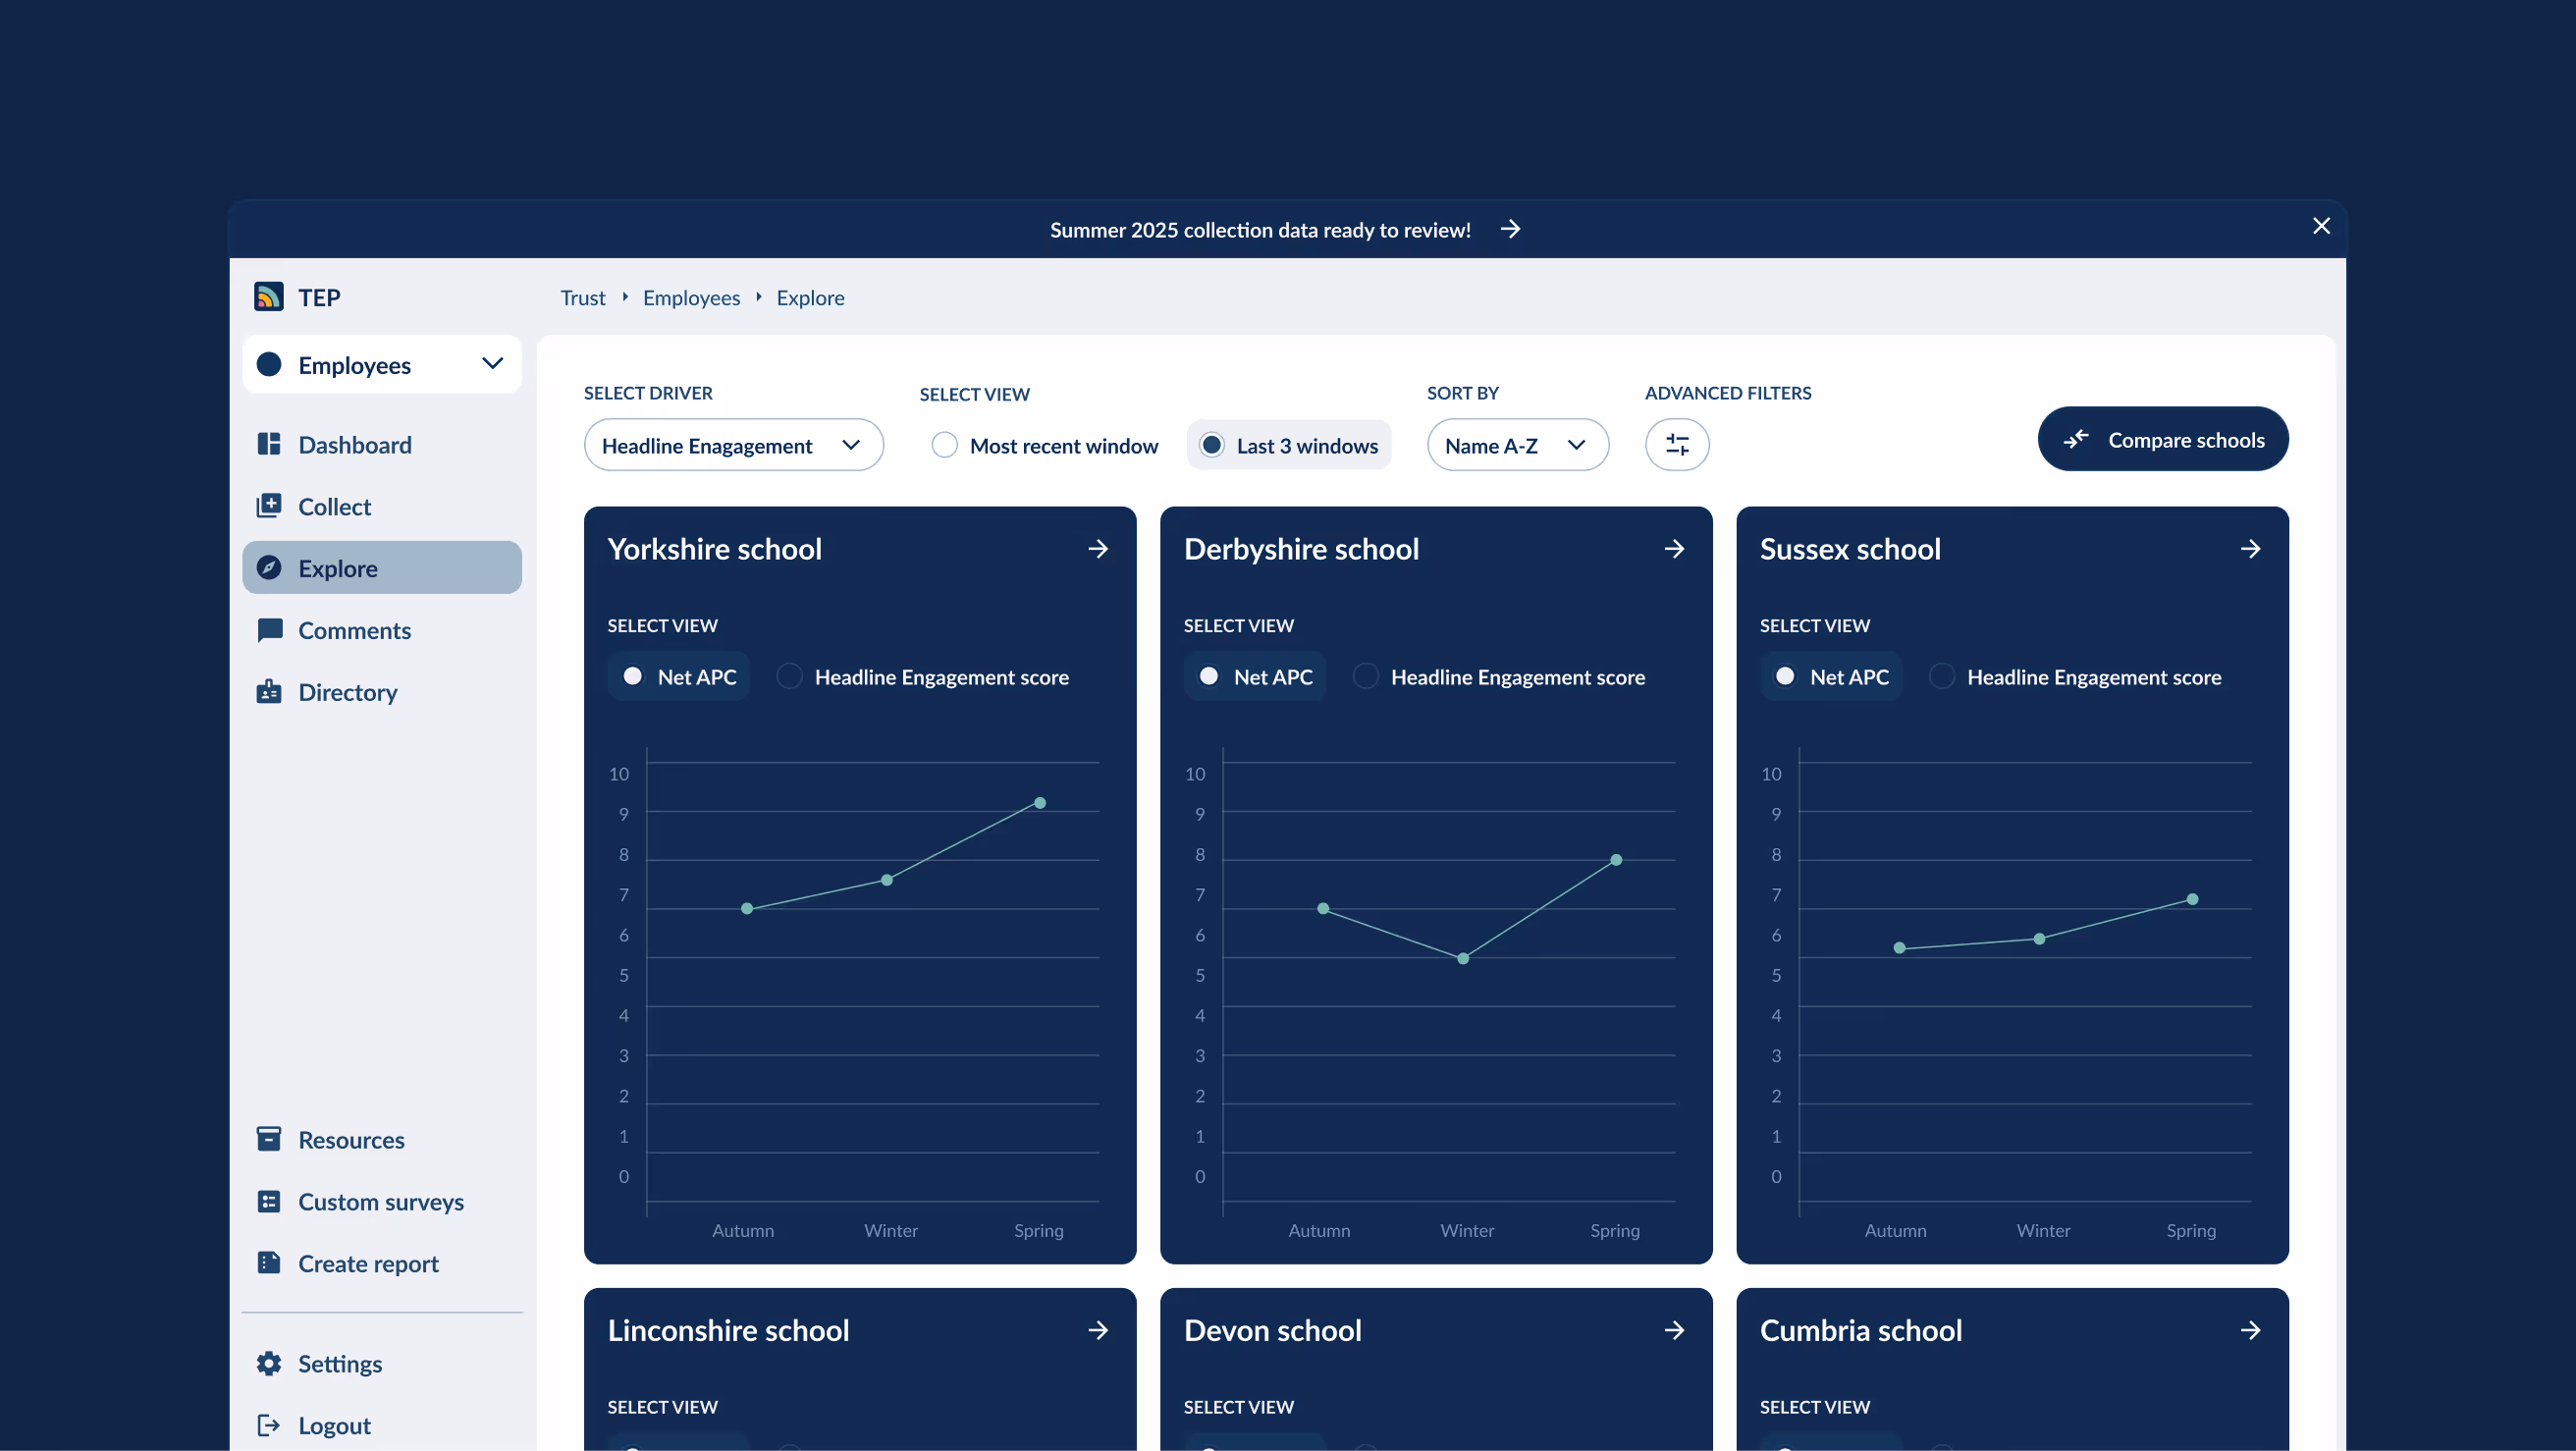Open Derbyshire school details arrow
This screenshot has width=2576, height=1451.
tap(1674, 549)
